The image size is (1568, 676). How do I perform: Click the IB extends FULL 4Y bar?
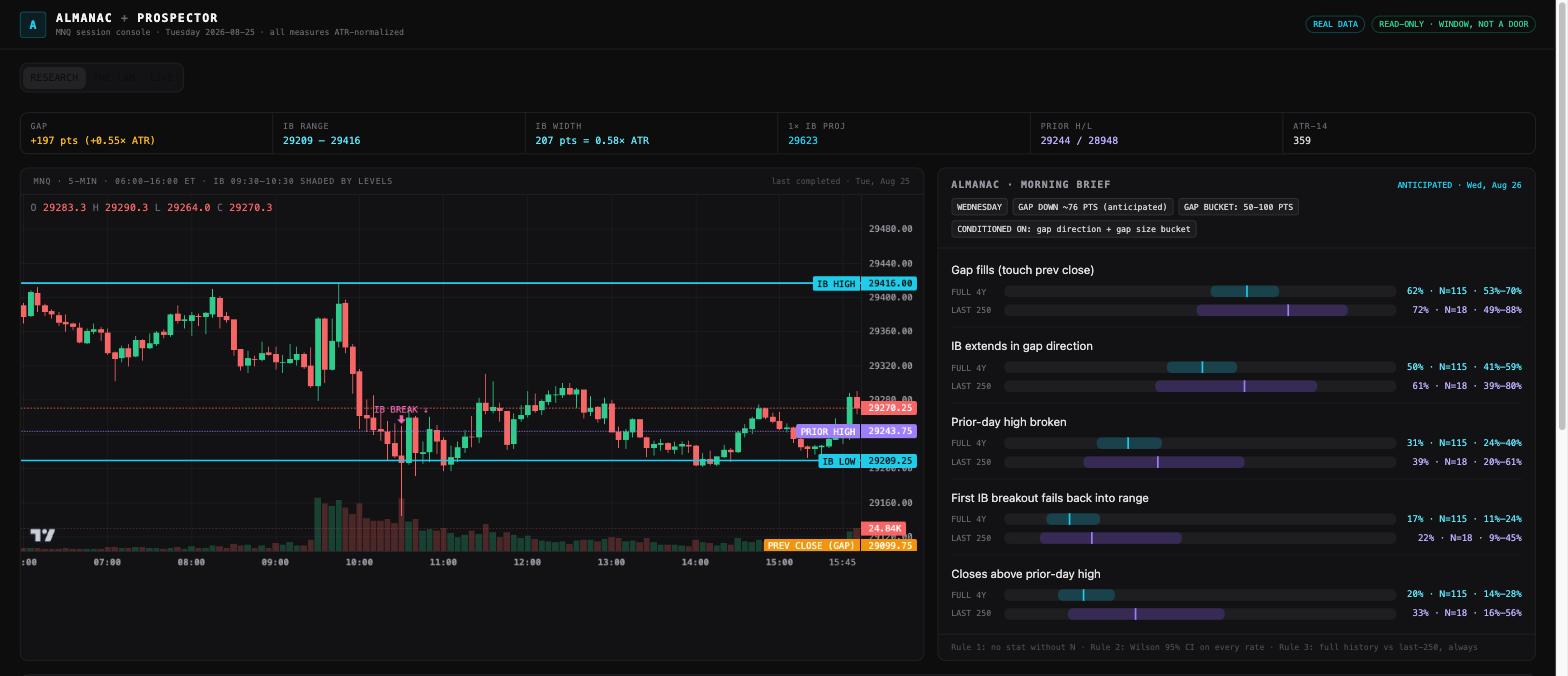tap(1200, 367)
